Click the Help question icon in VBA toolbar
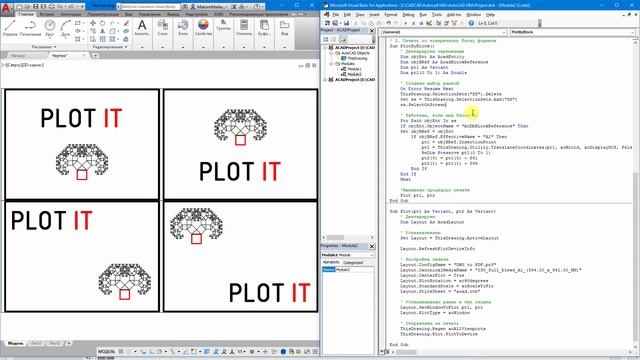 click(471, 23)
